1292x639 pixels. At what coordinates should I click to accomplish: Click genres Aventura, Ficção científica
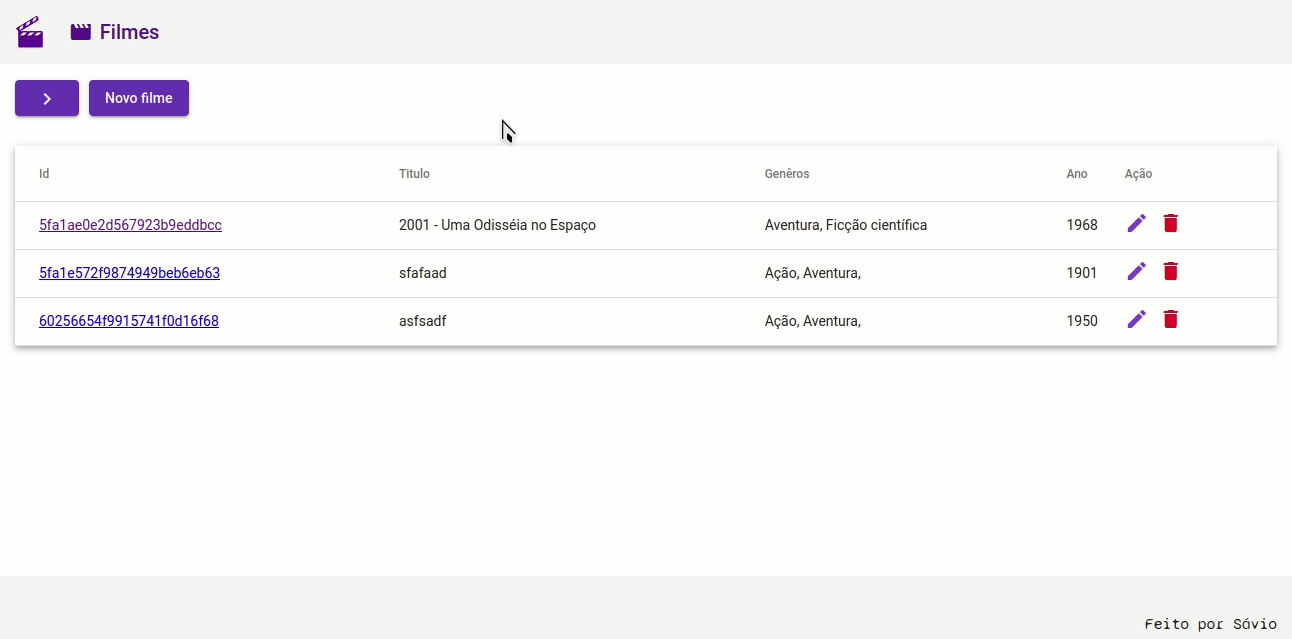846,225
